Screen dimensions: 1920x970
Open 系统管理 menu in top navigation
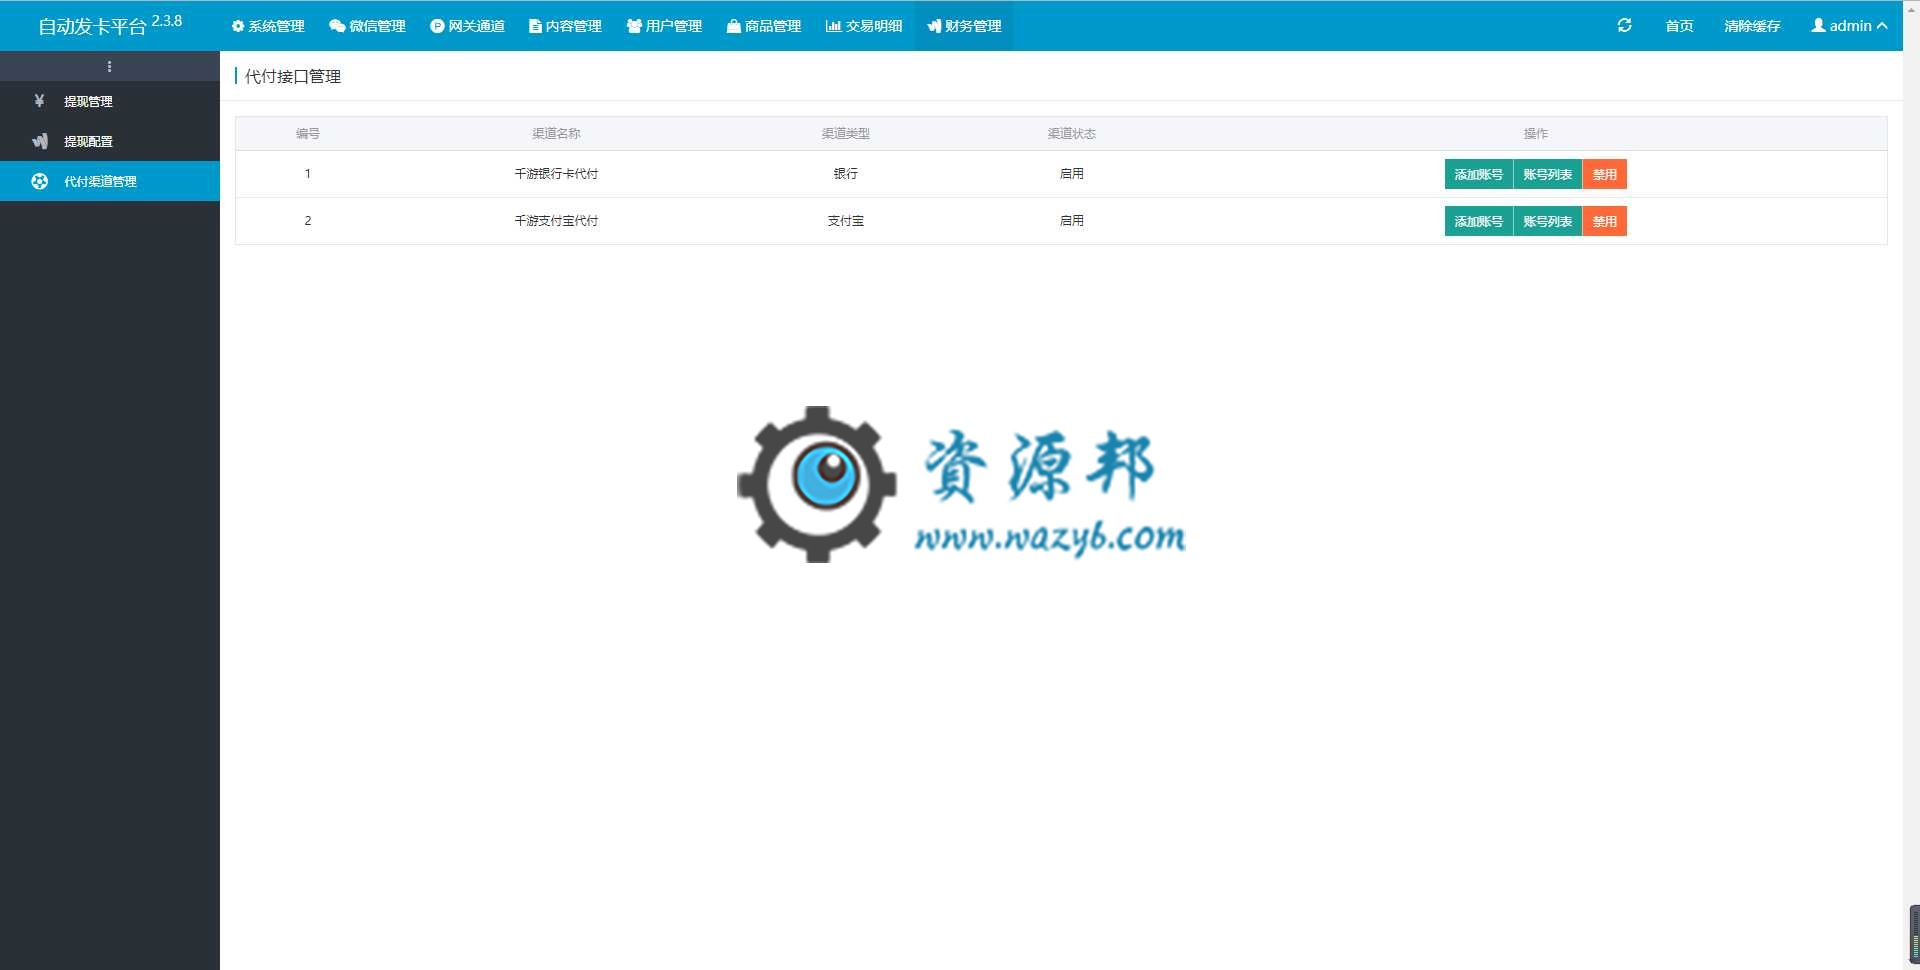pyautogui.click(x=268, y=26)
